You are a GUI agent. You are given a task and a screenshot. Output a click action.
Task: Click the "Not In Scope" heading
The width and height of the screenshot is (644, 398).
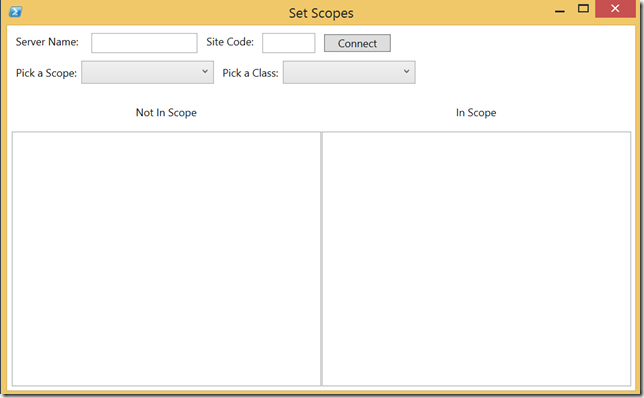coord(166,113)
